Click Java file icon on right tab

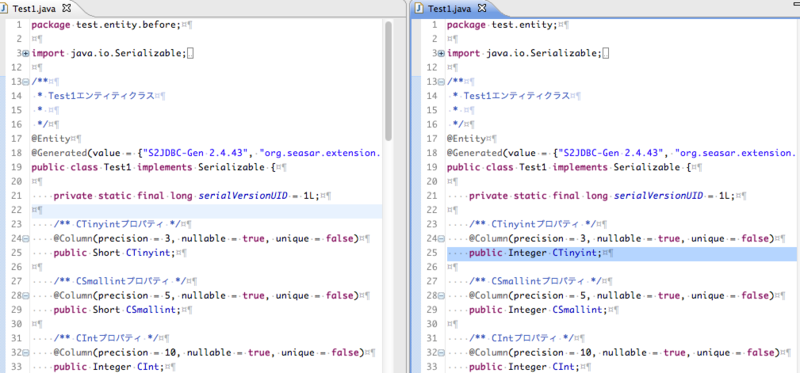419,9
